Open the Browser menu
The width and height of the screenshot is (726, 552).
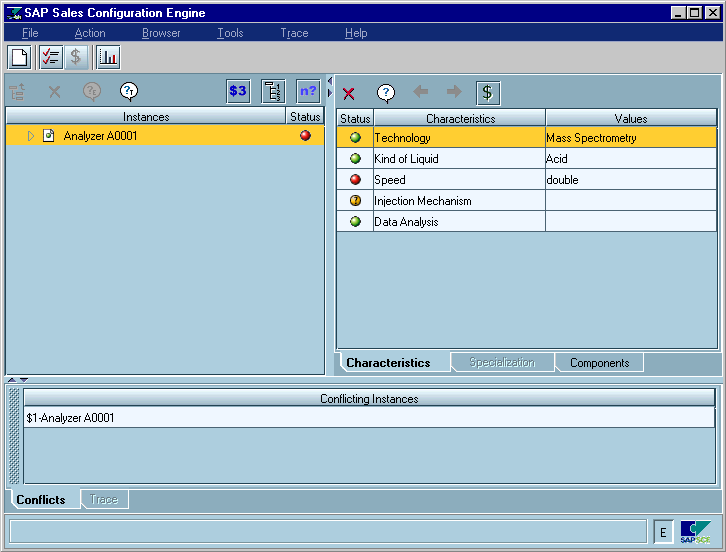click(x=161, y=33)
